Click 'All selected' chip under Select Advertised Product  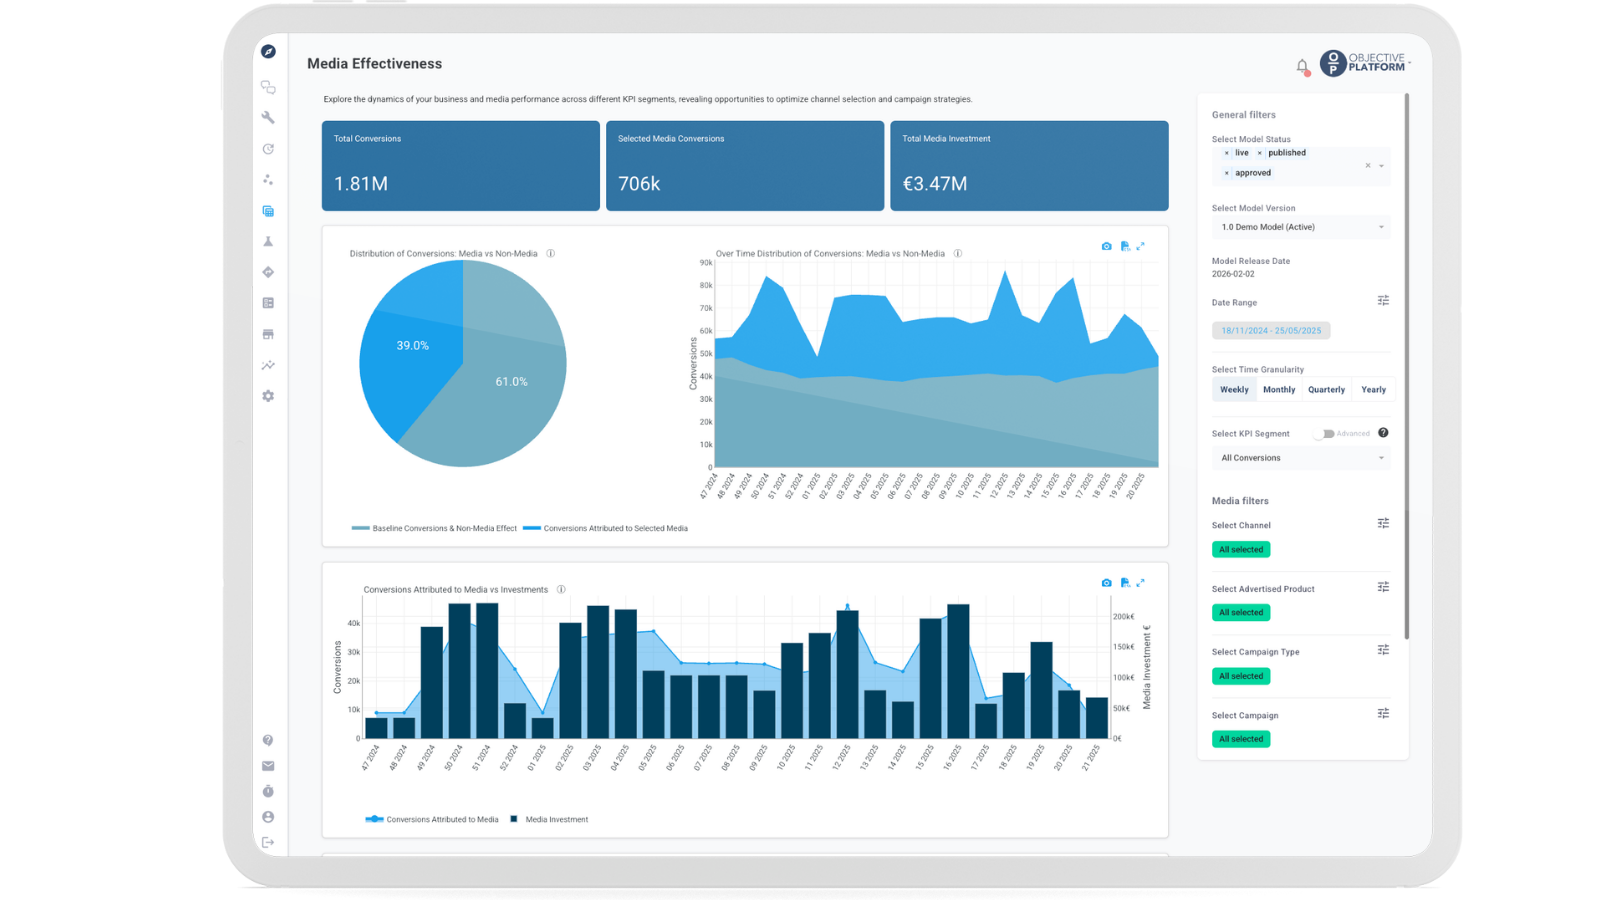pos(1241,612)
